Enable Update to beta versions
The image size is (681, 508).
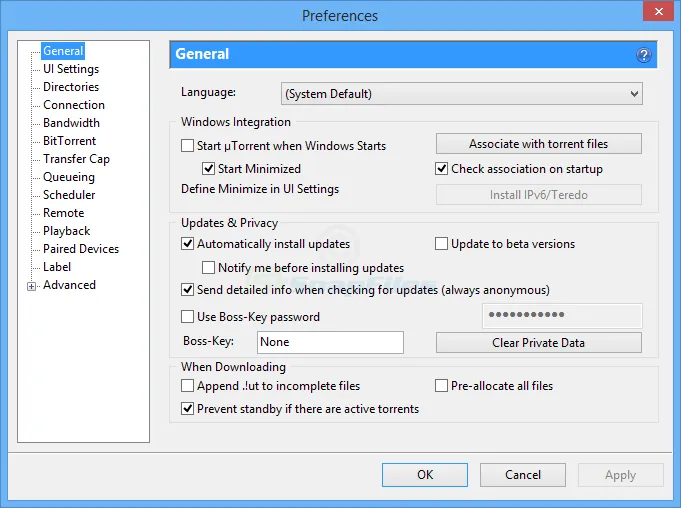coord(441,244)
